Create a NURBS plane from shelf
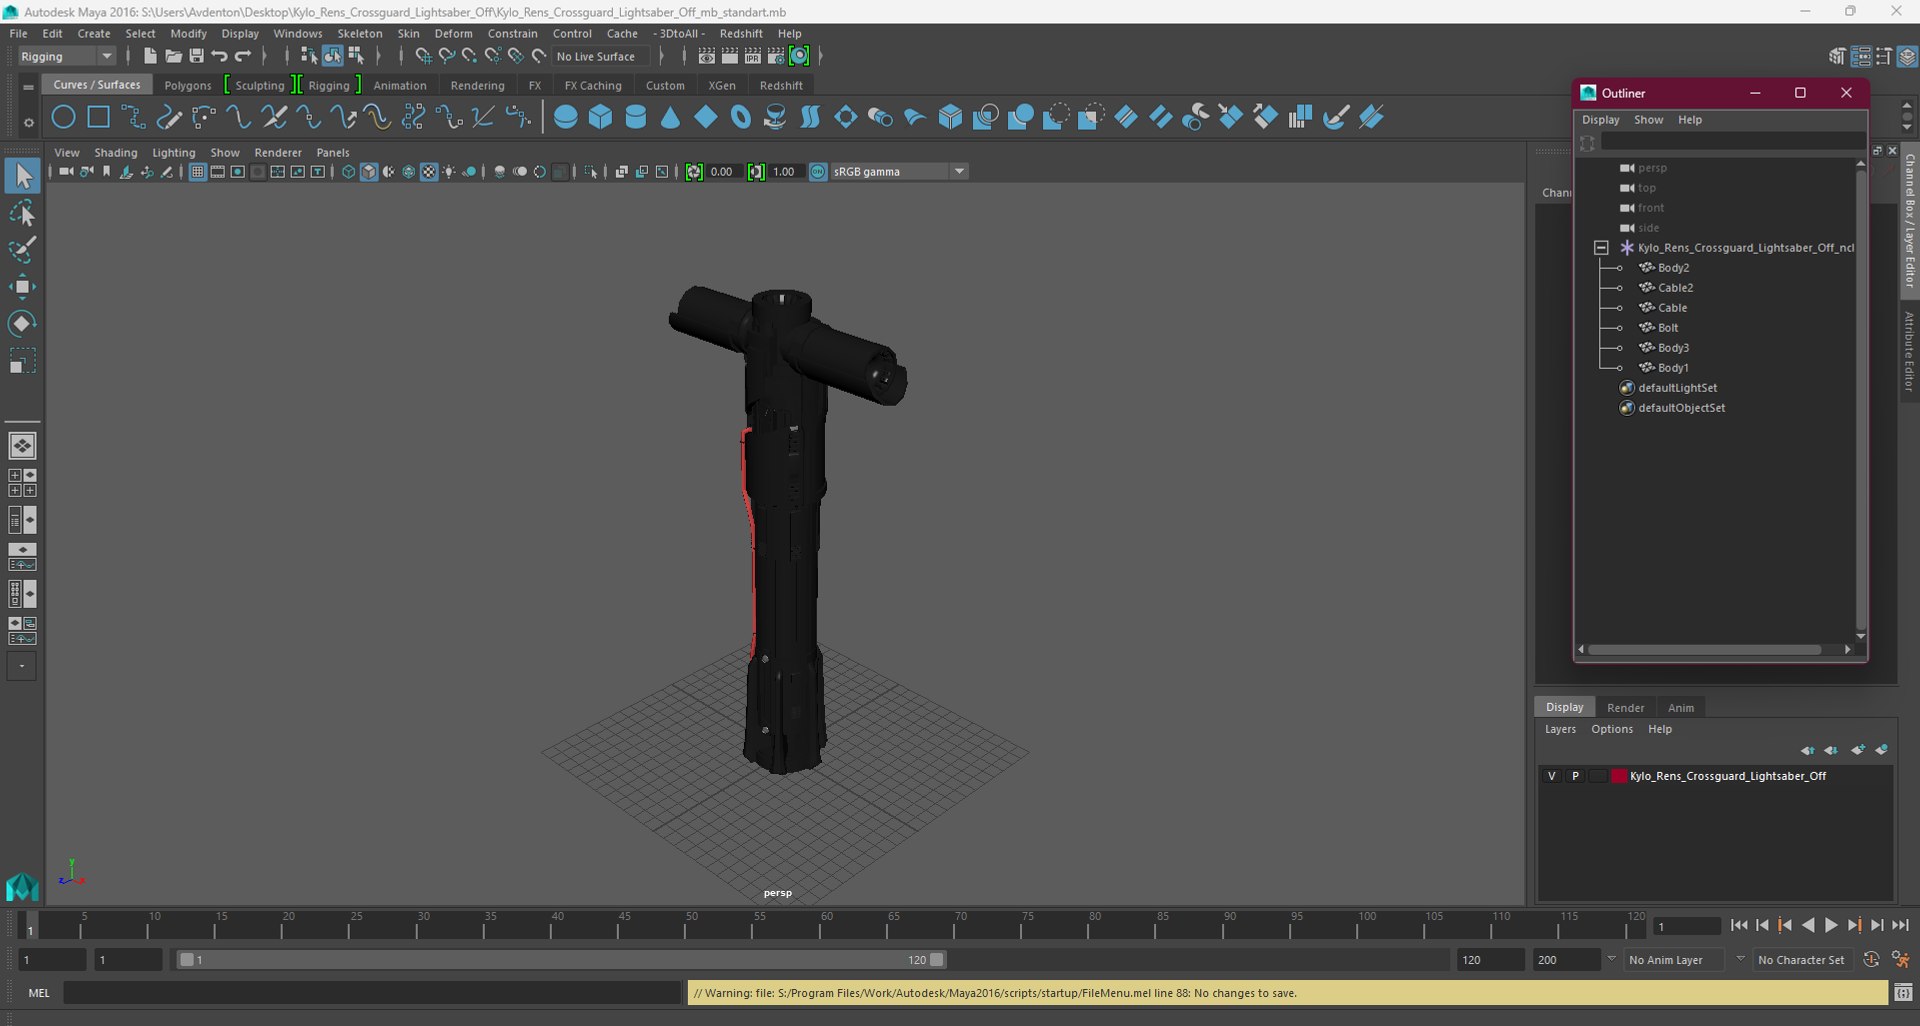The image size is (1920, 1026). click(706, 117)
